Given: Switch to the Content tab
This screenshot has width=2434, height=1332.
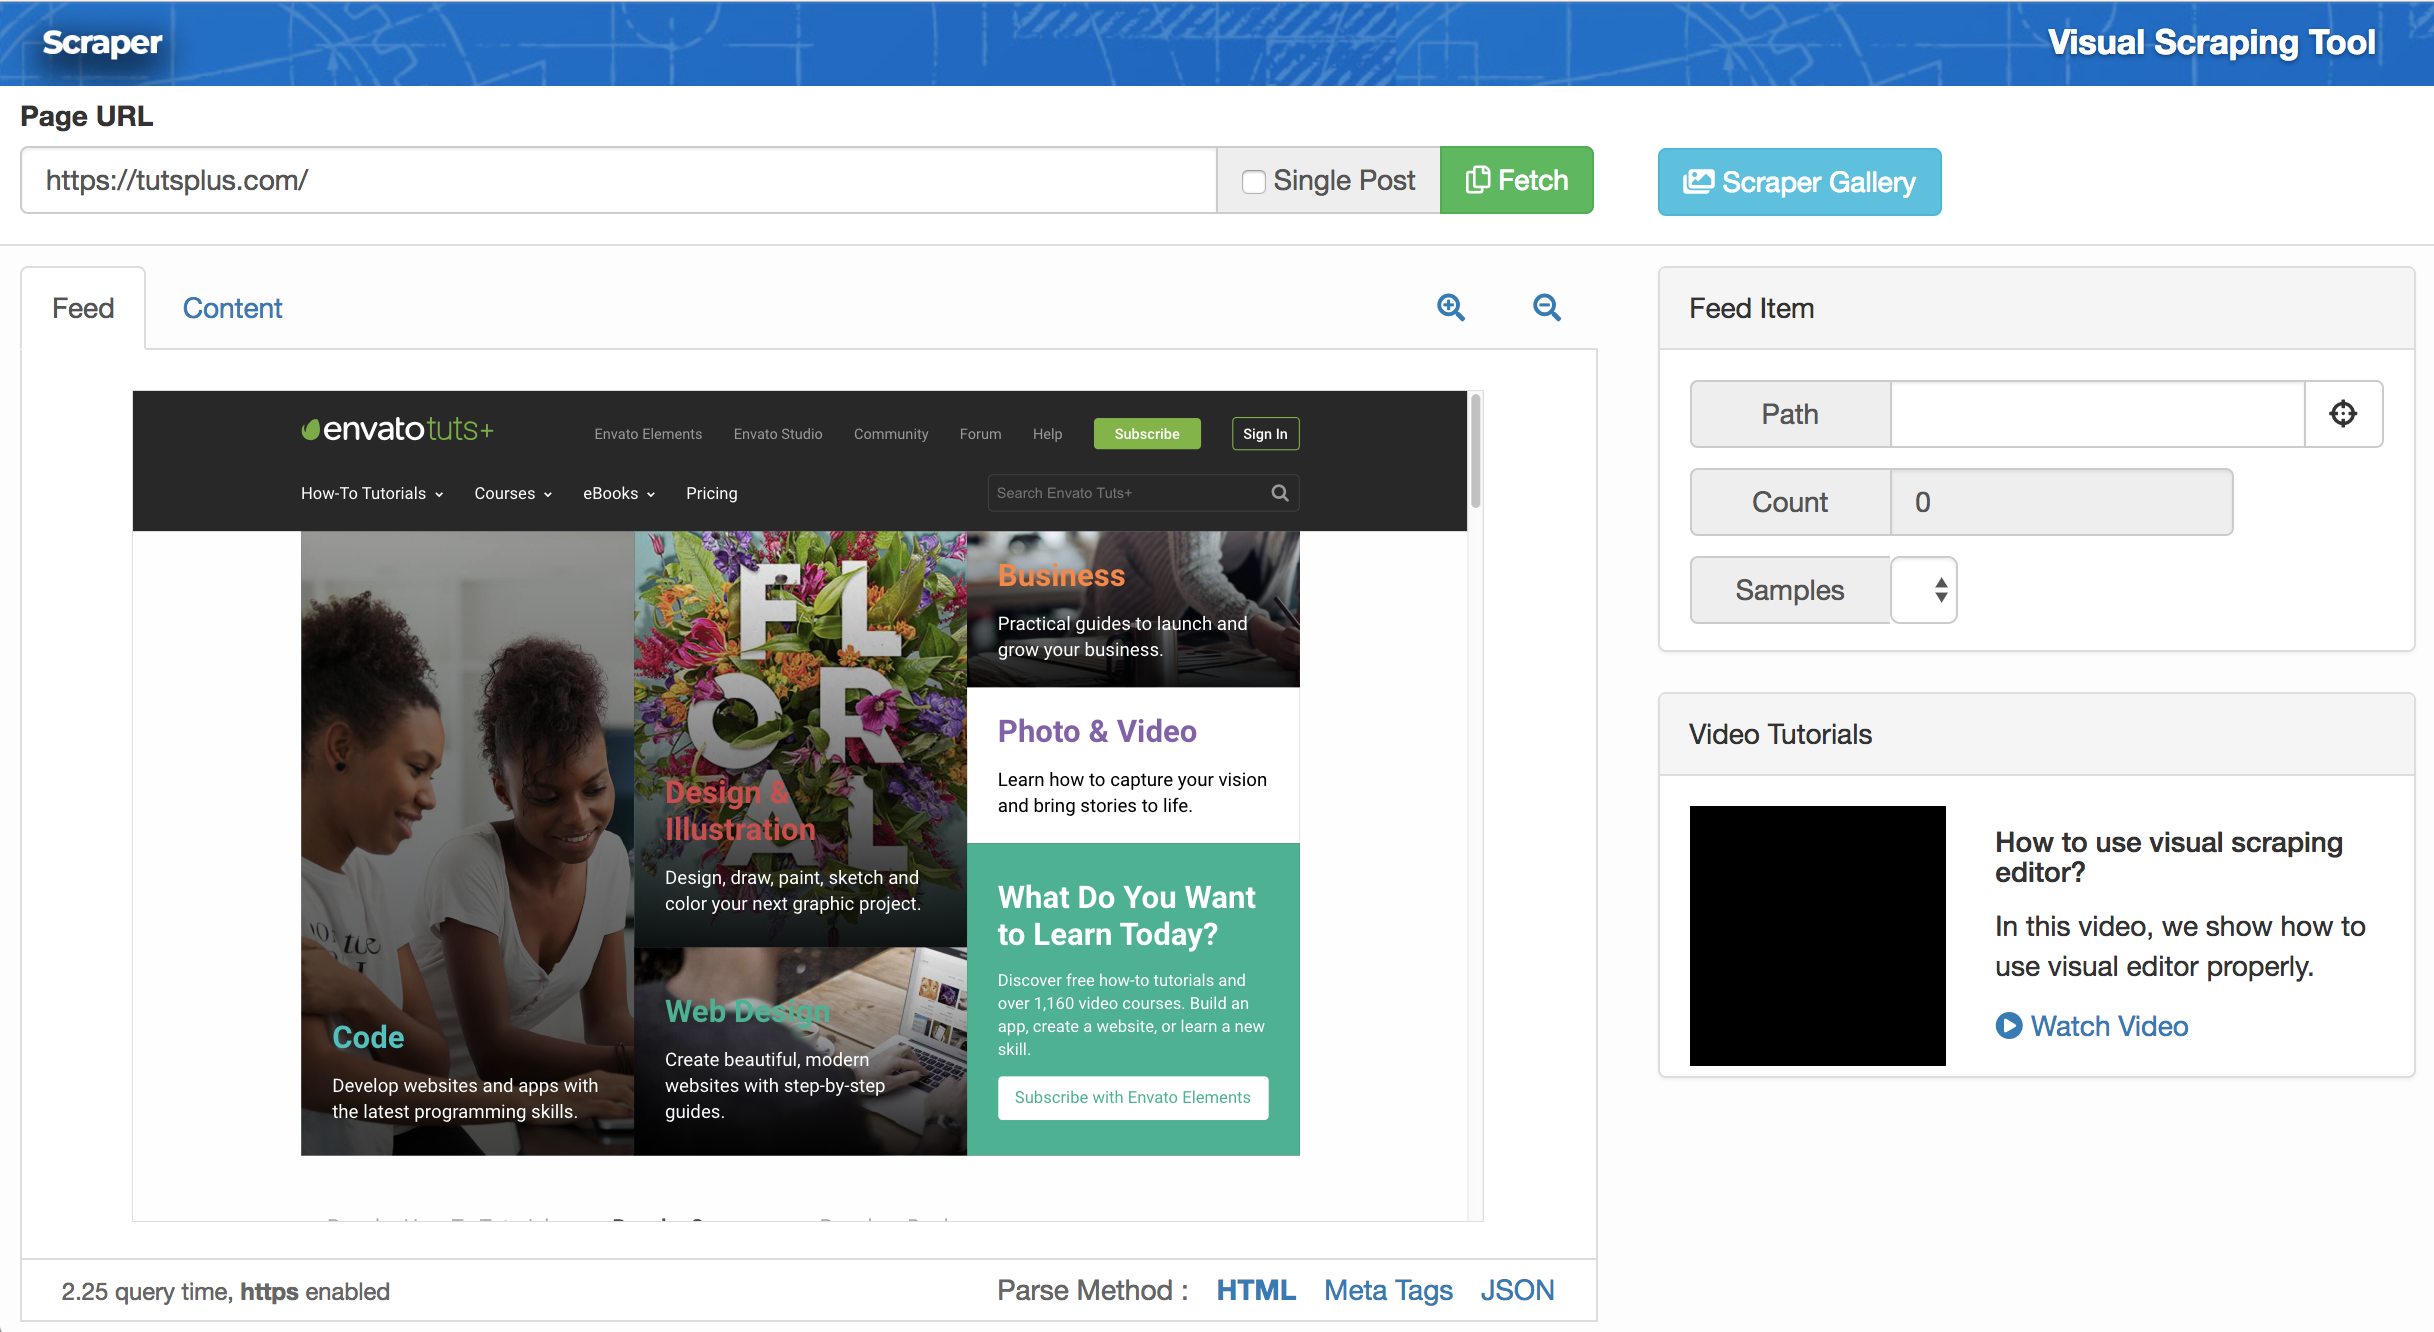Looking at the screenshot, I should click(x=232, y=308).
